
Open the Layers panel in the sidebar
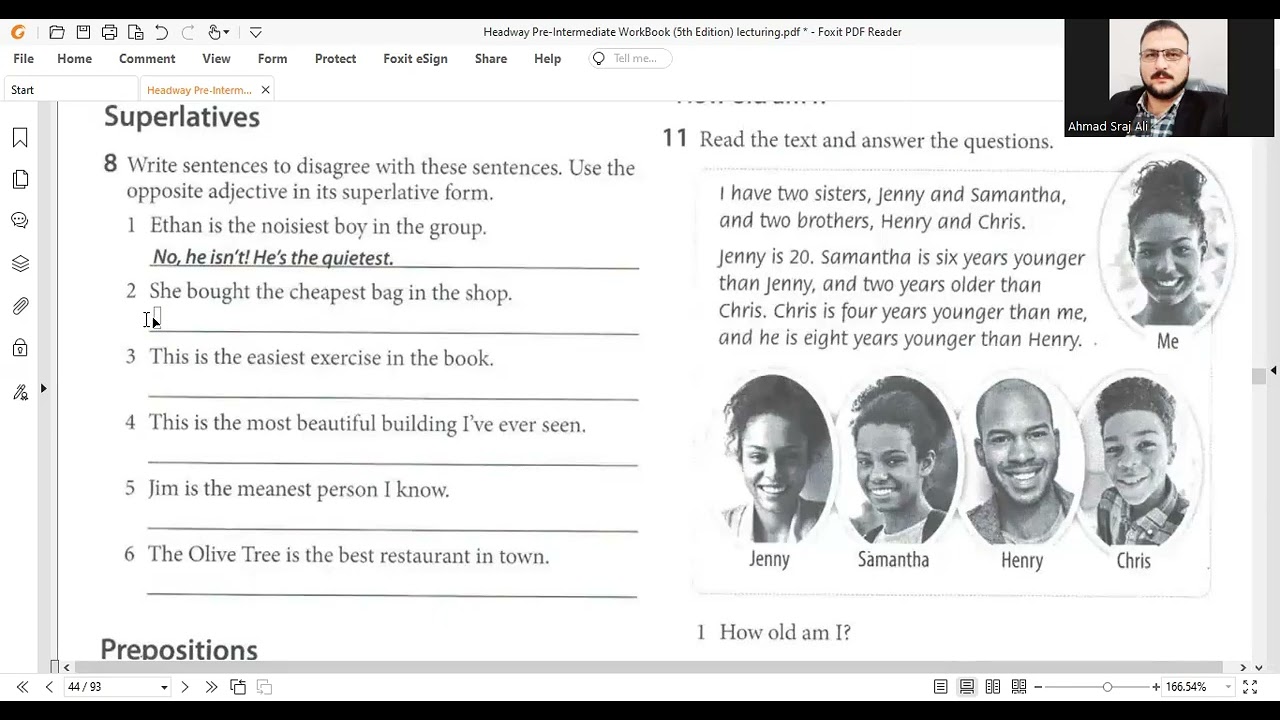[x=20, y=264]
